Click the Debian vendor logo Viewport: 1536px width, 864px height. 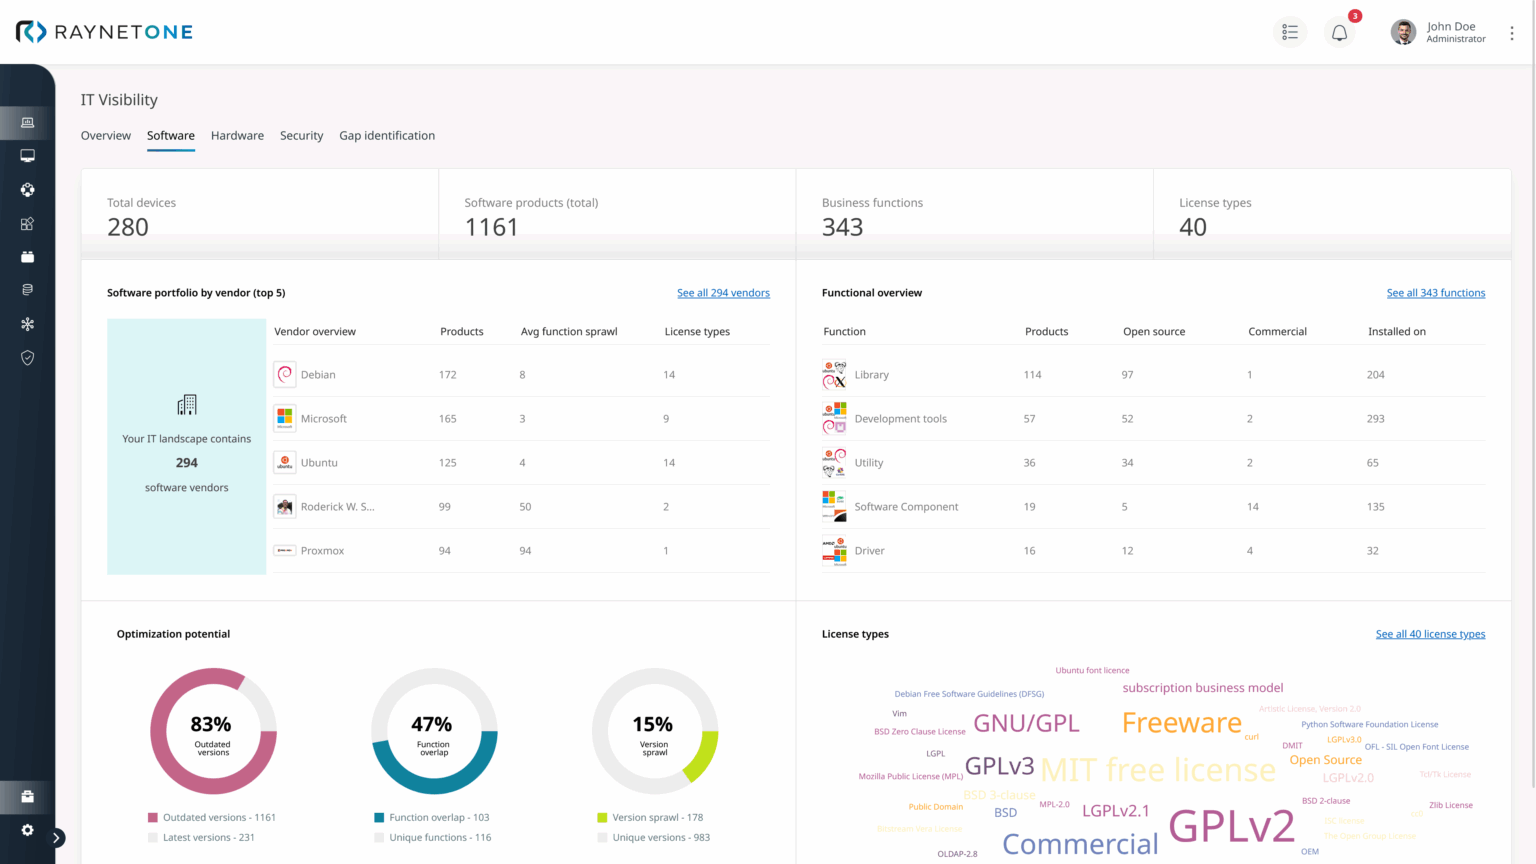pos(285,374)
